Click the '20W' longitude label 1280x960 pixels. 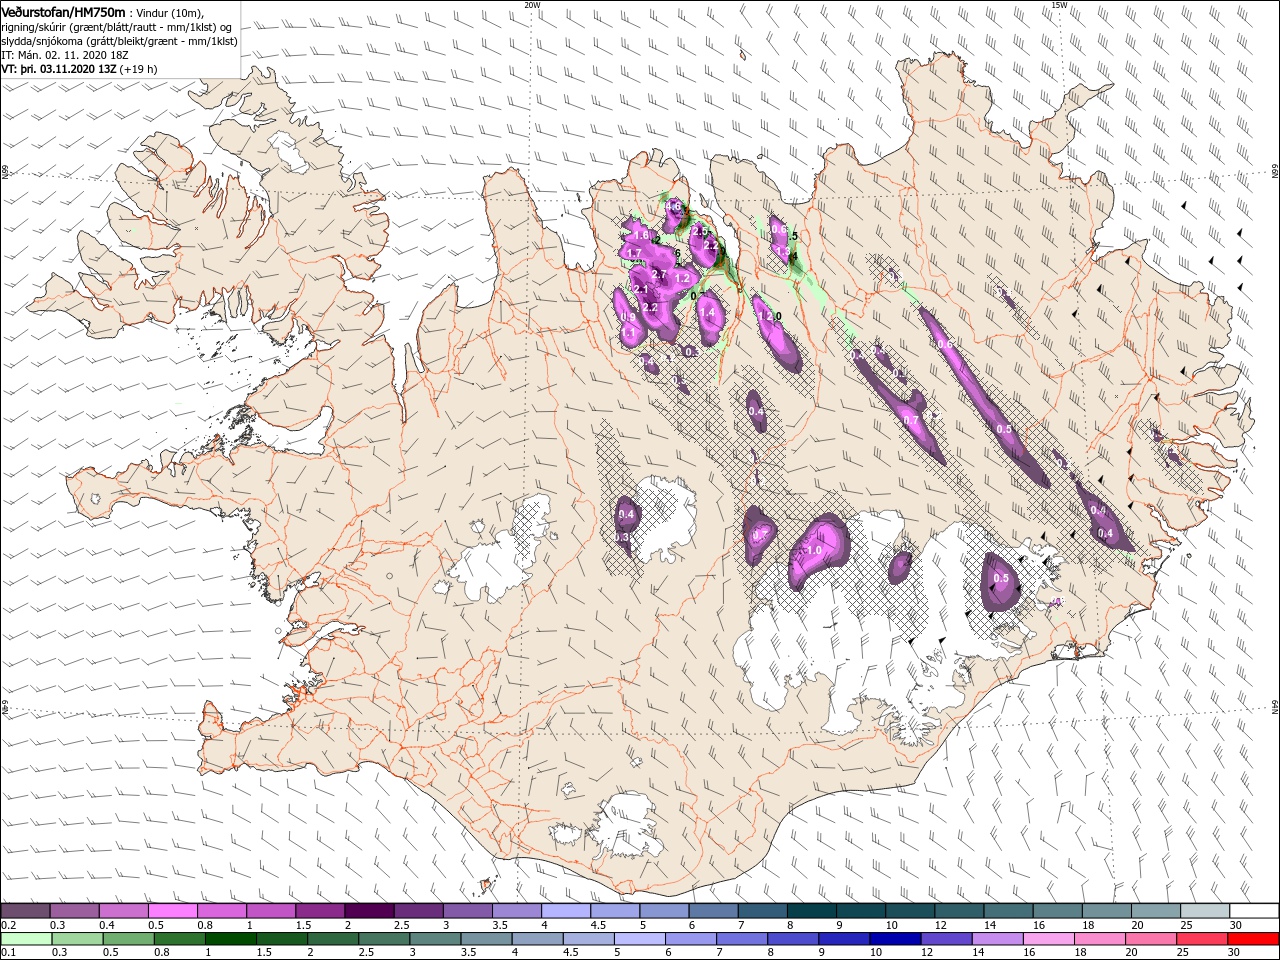(532, 5)
